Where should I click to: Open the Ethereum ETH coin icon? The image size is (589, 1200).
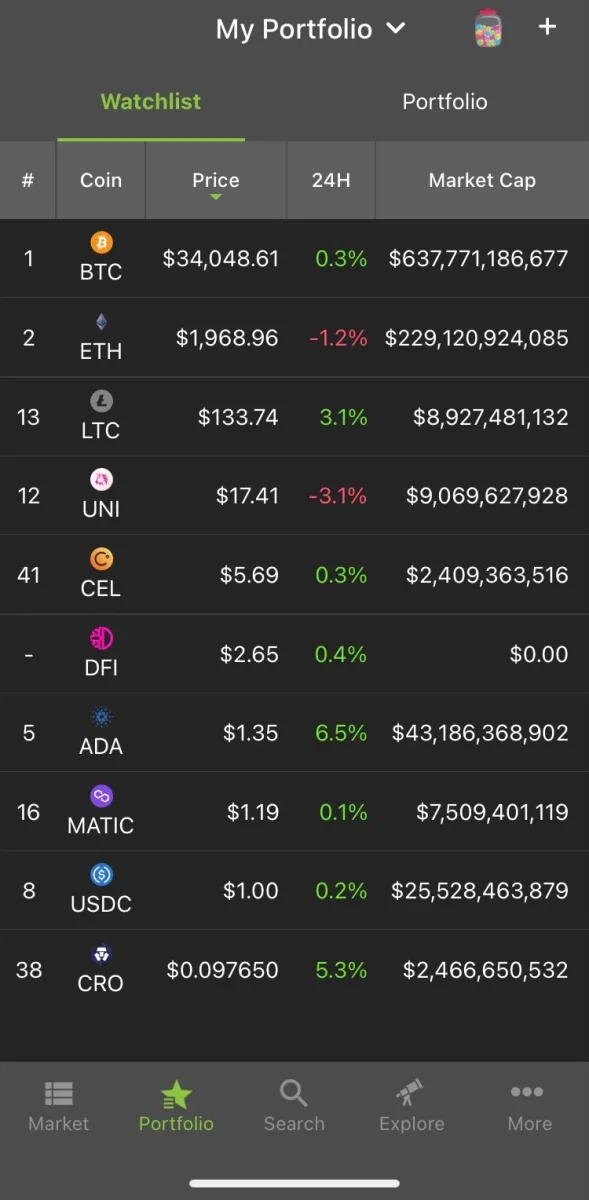coord(101,322)
